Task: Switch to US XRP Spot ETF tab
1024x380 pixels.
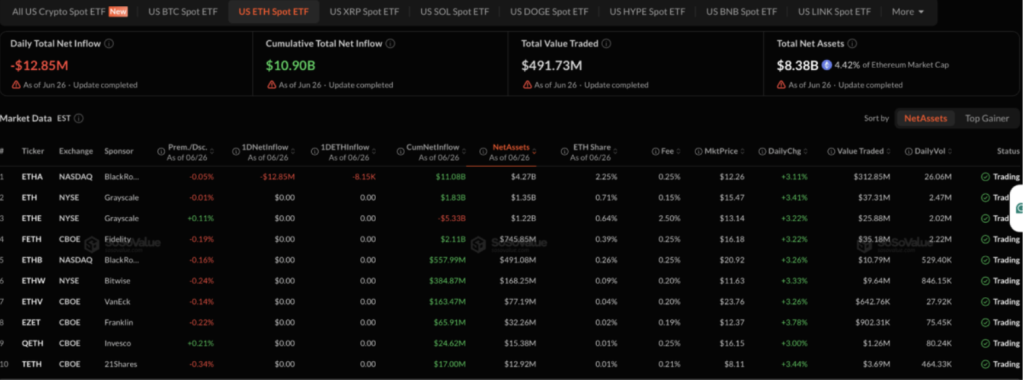Action: click(364, 12)
